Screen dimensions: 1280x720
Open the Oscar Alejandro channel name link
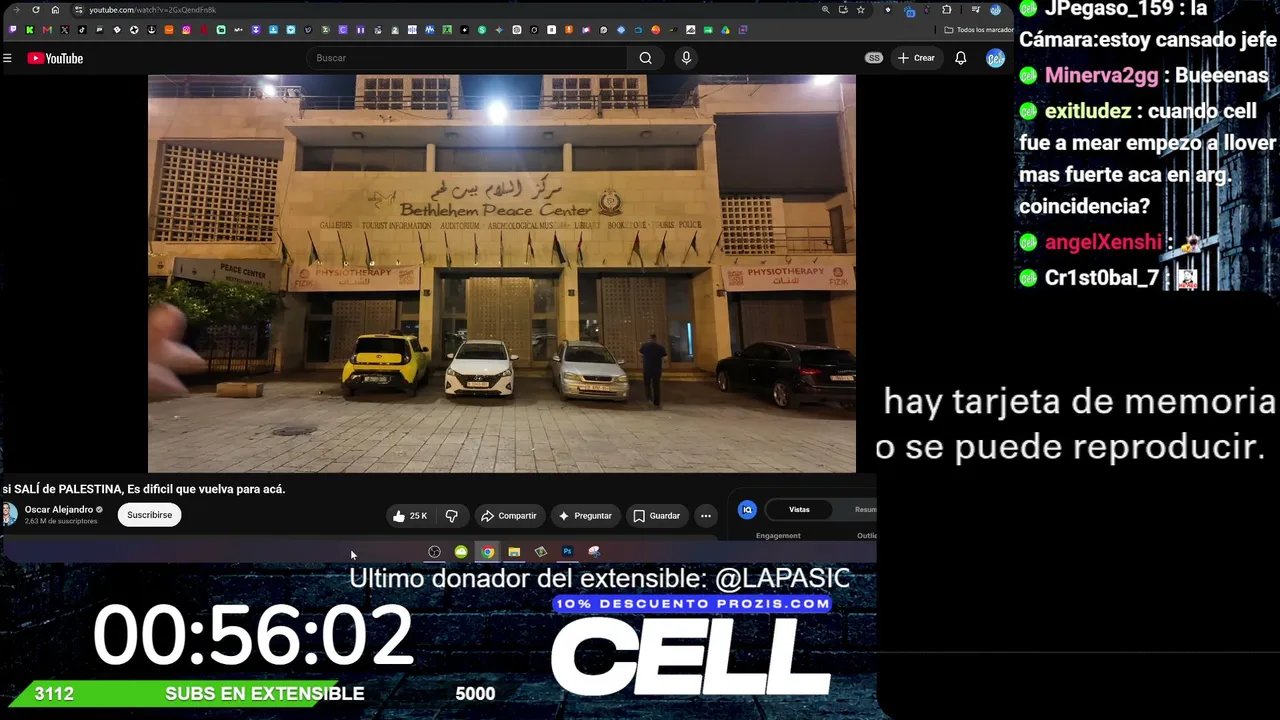[59, 510]
